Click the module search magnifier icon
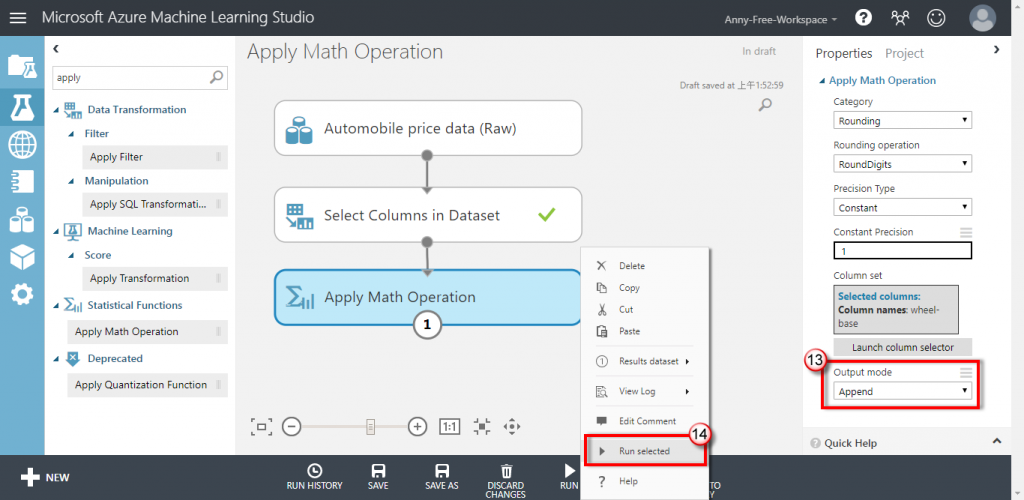1024x500 pixels. 216,77
